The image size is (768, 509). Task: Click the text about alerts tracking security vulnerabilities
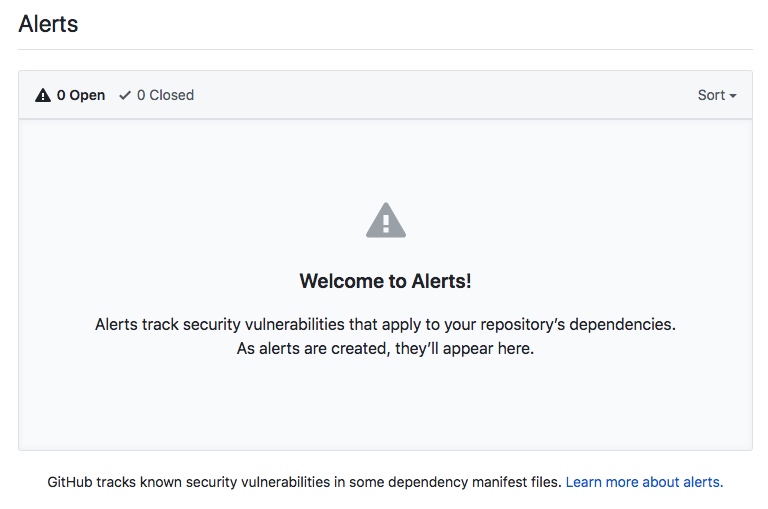(x=385, y=324)
